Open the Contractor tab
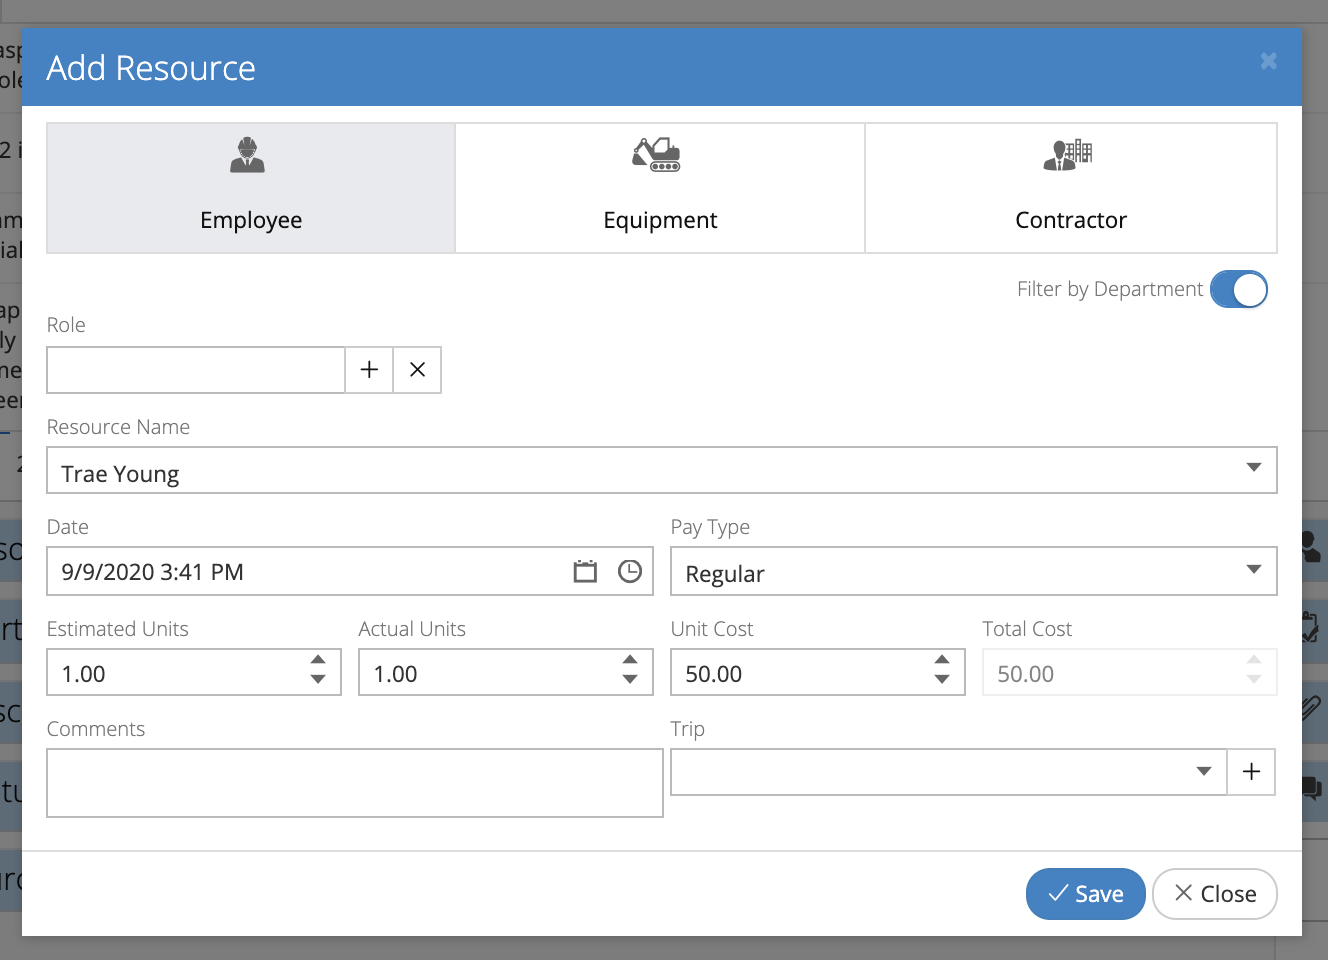Image resolution: width=1328 pixels, height=960 pixels. (1071, 188)
